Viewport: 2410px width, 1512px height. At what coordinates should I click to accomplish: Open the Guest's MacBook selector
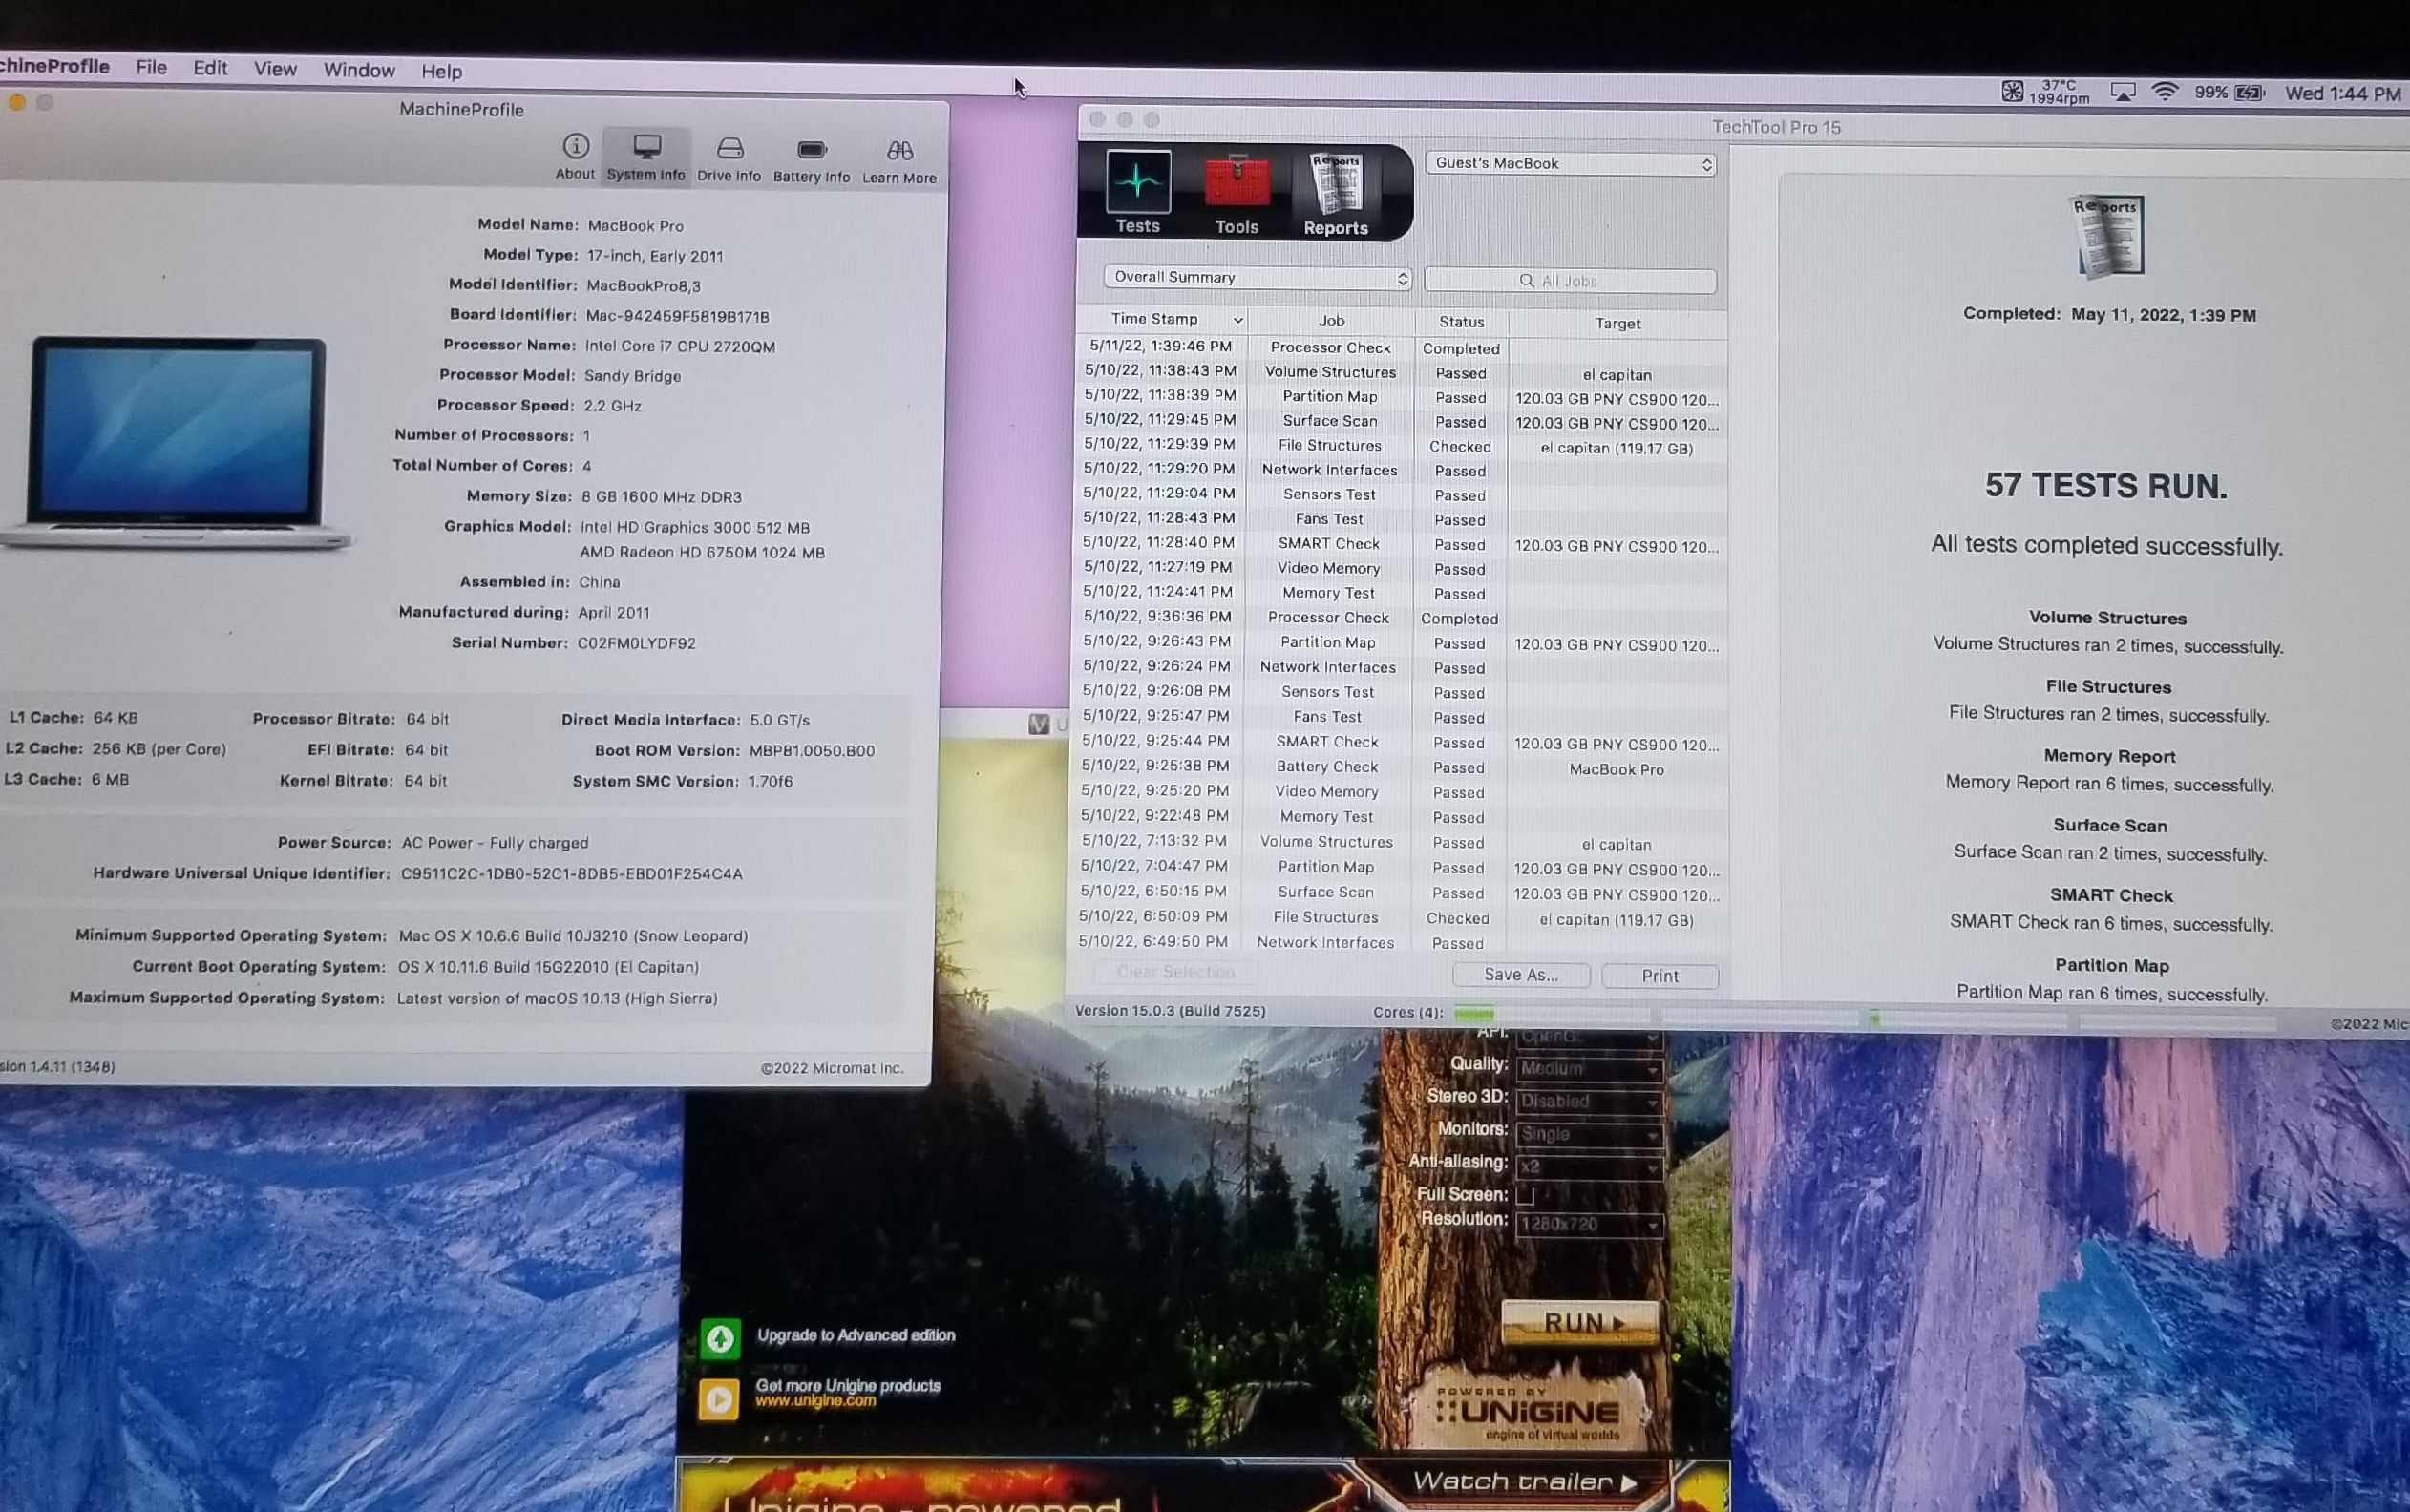point(1571,164)
